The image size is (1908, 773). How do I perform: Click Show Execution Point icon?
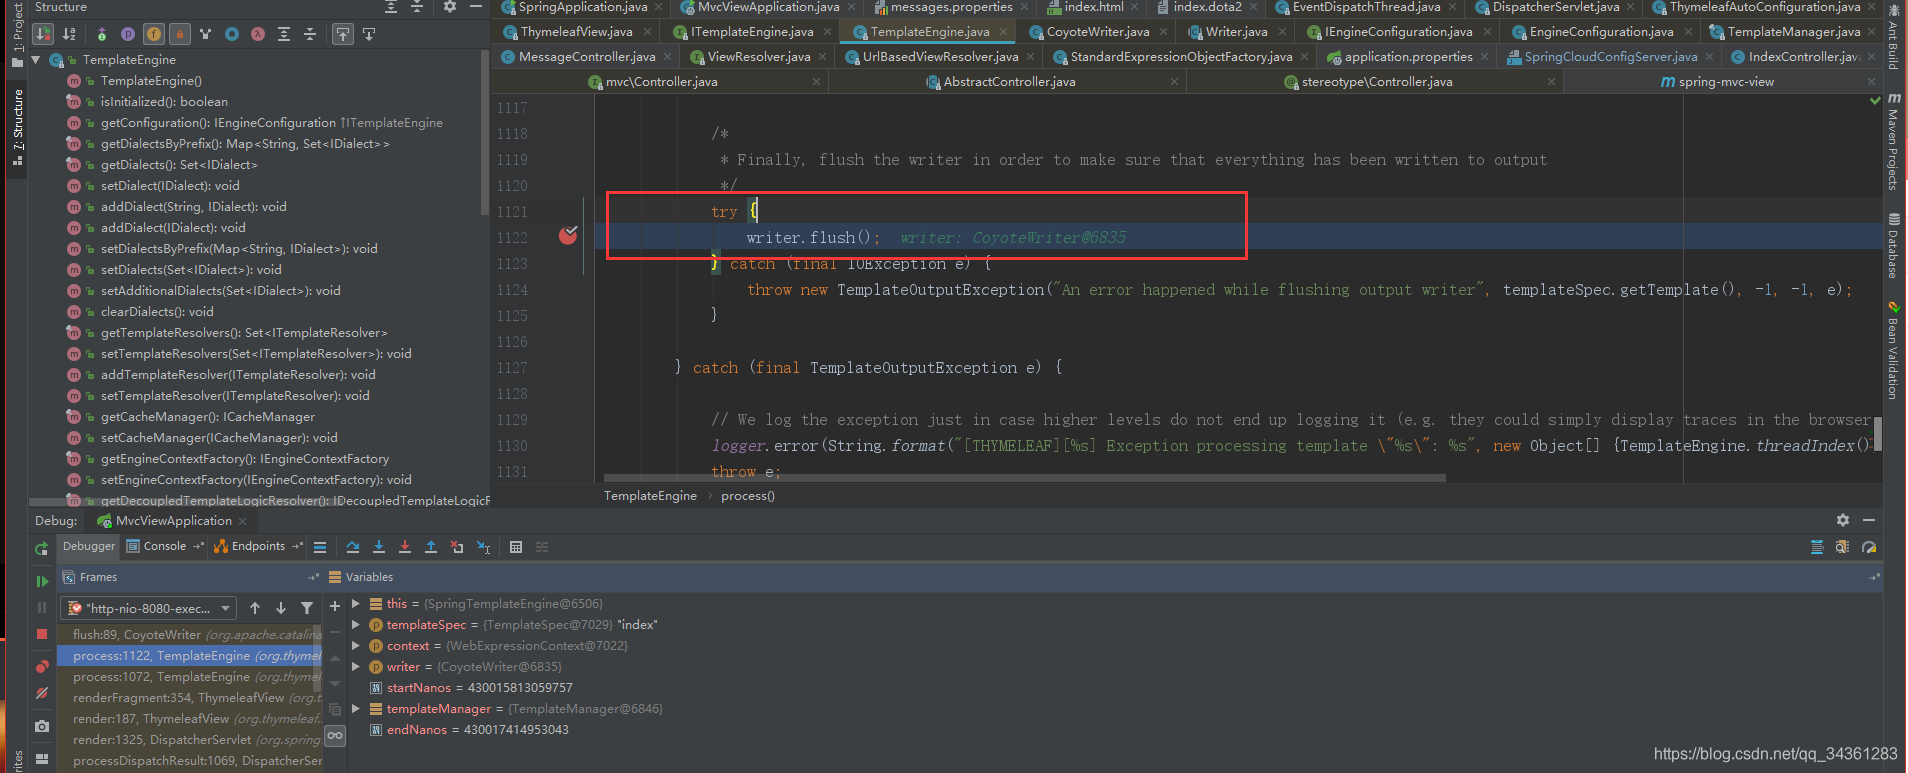(x=320, y=547)
